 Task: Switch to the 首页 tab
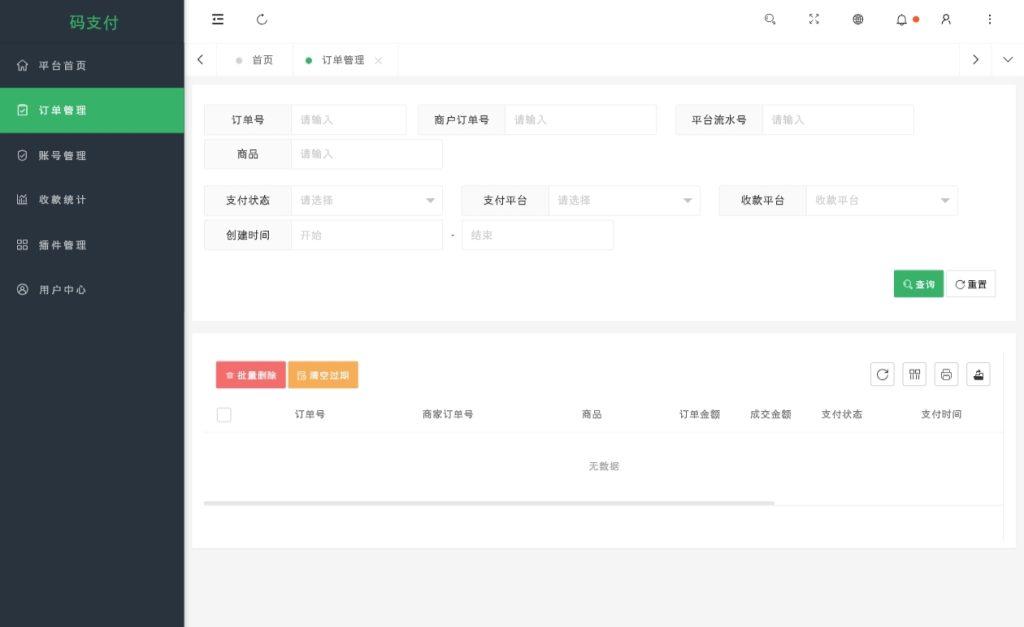(x=255, y=60)
